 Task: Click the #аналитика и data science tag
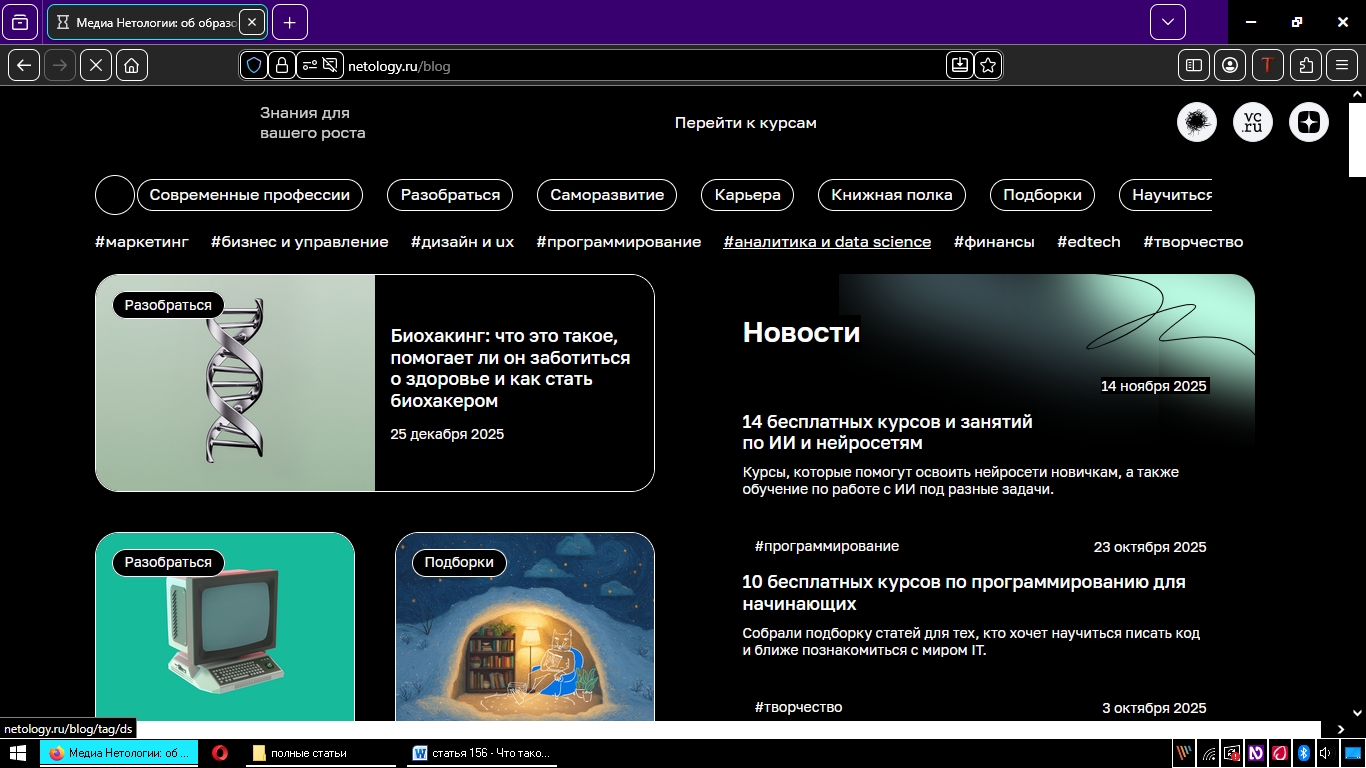coord(827,242)
